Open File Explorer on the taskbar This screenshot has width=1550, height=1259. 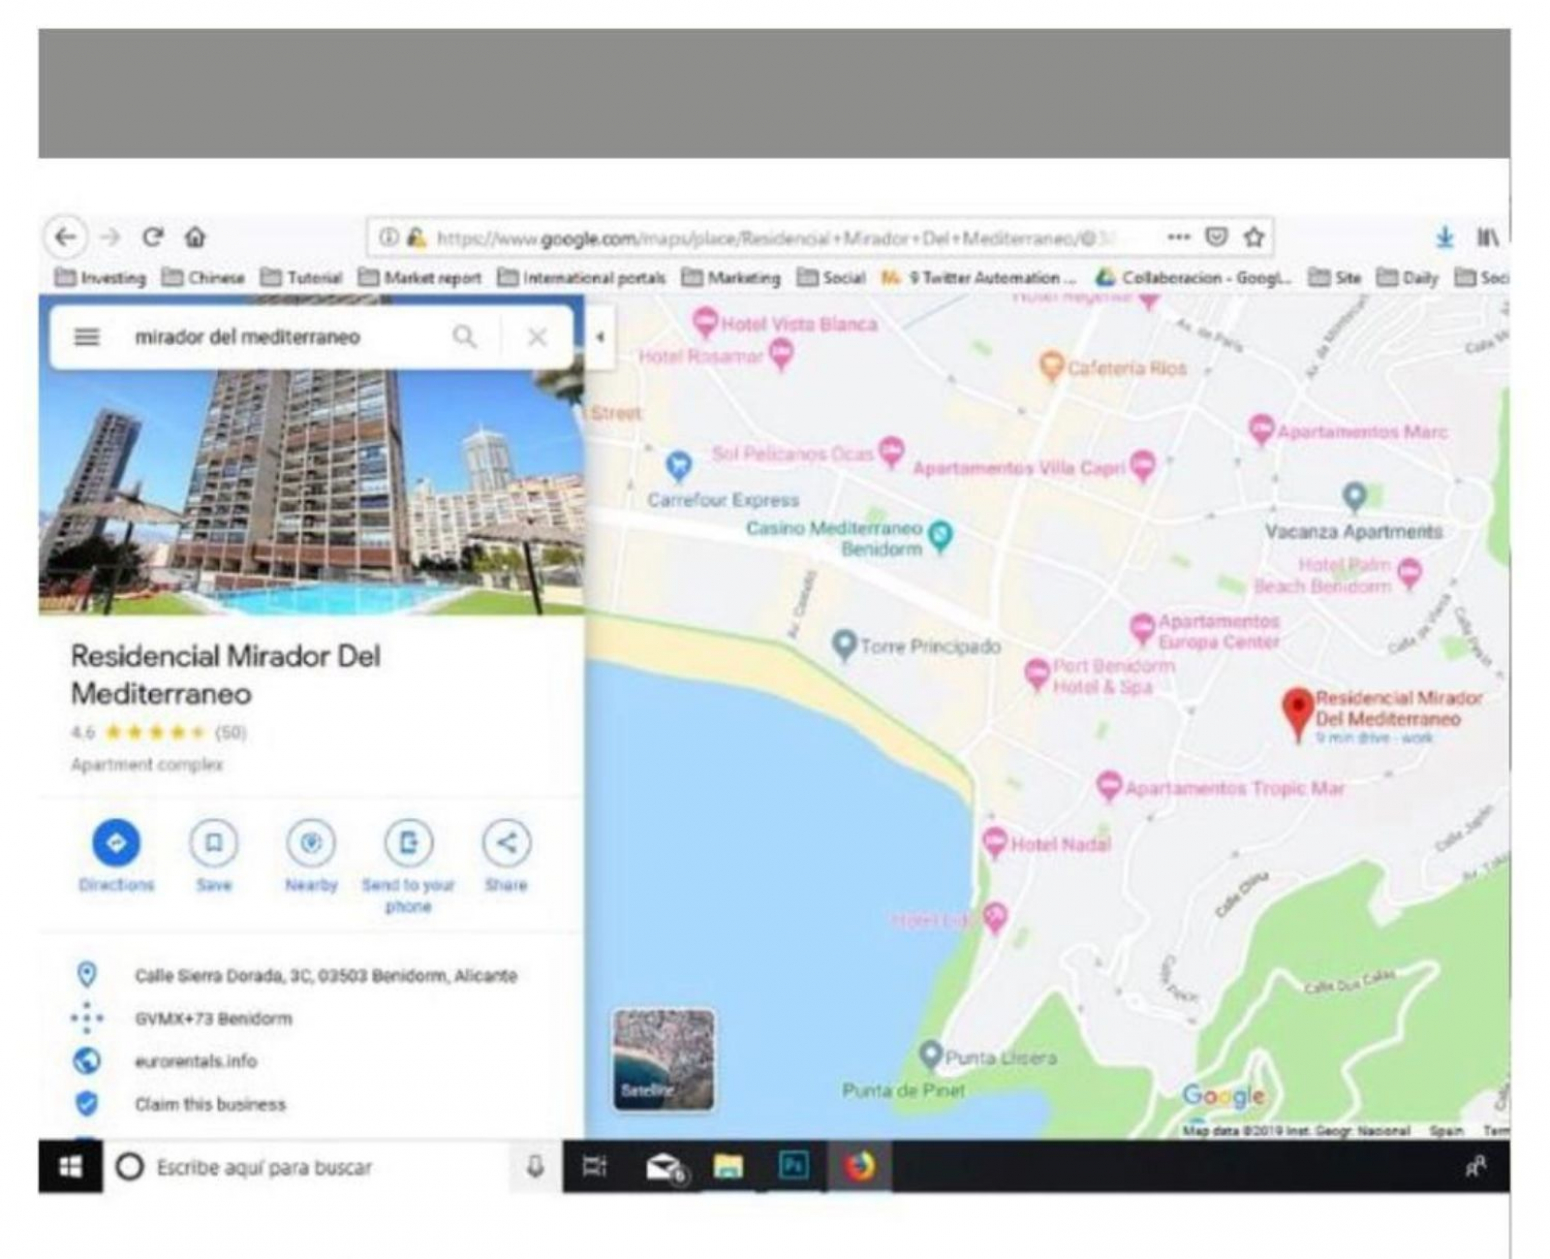click(x=728, y=1166)
